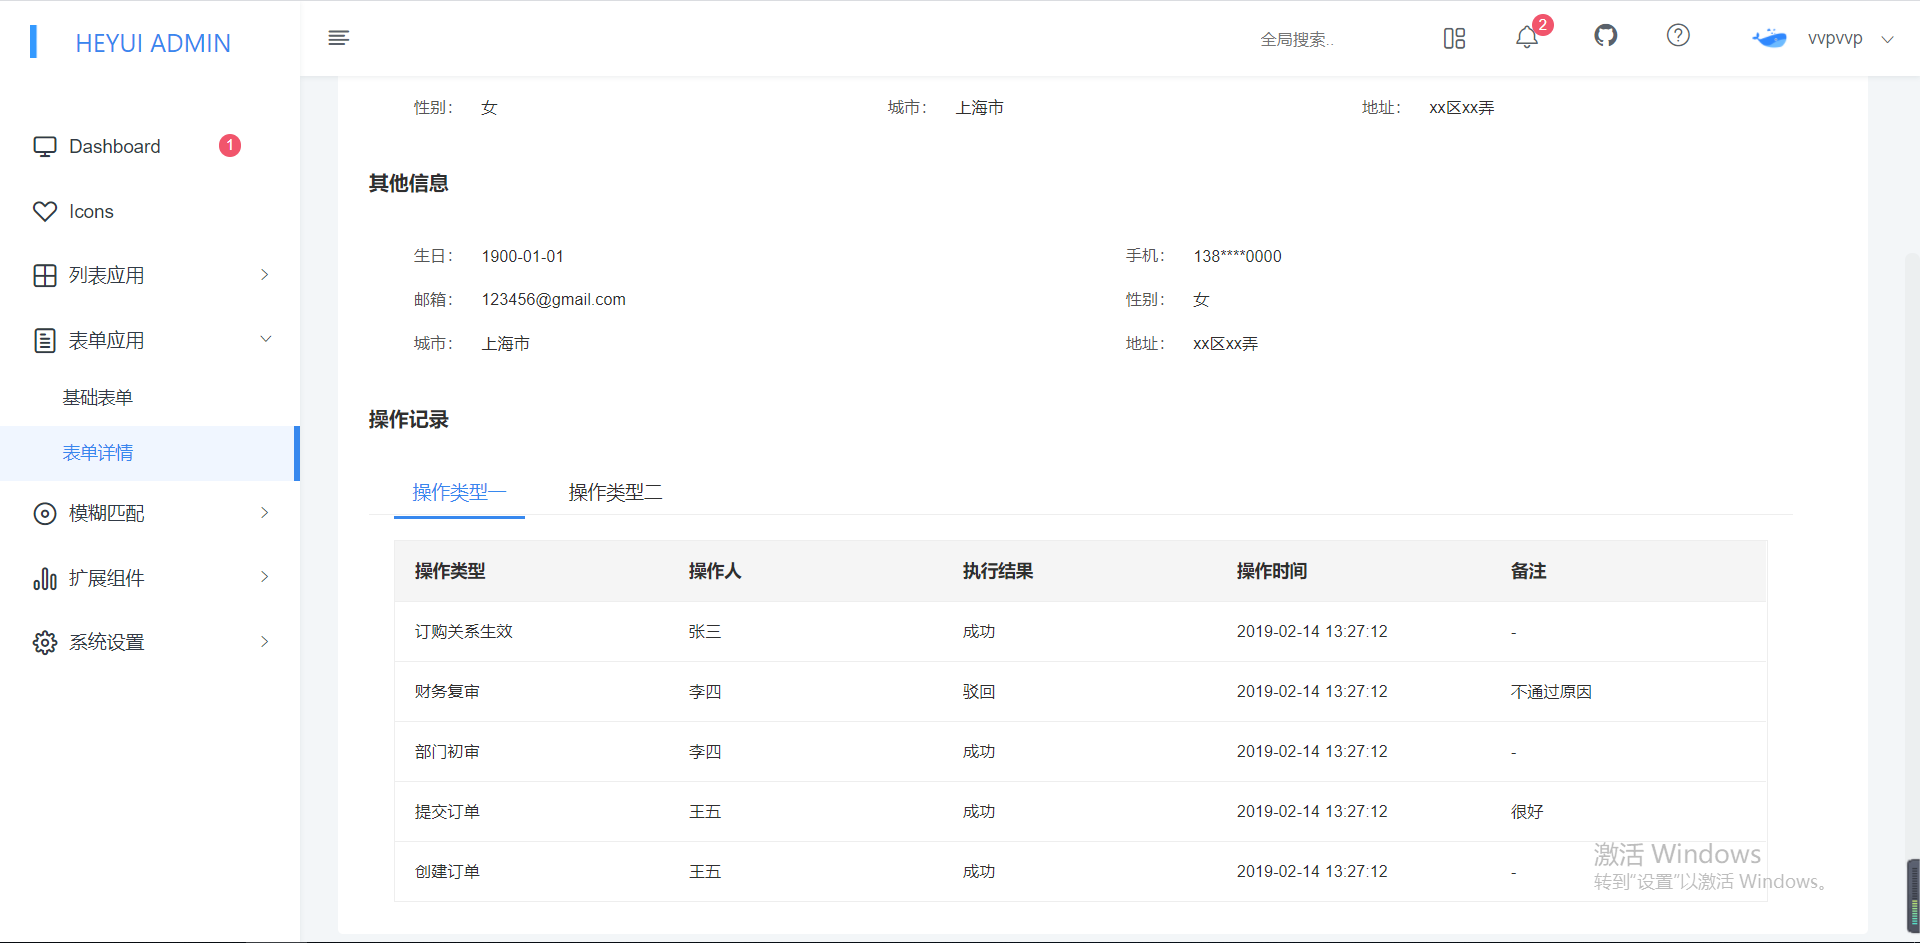Click the 驳回 result cell
Image resolution: width=1920 pixels, height=943 pixels.
pyautogui.click(x=979, y=692)
